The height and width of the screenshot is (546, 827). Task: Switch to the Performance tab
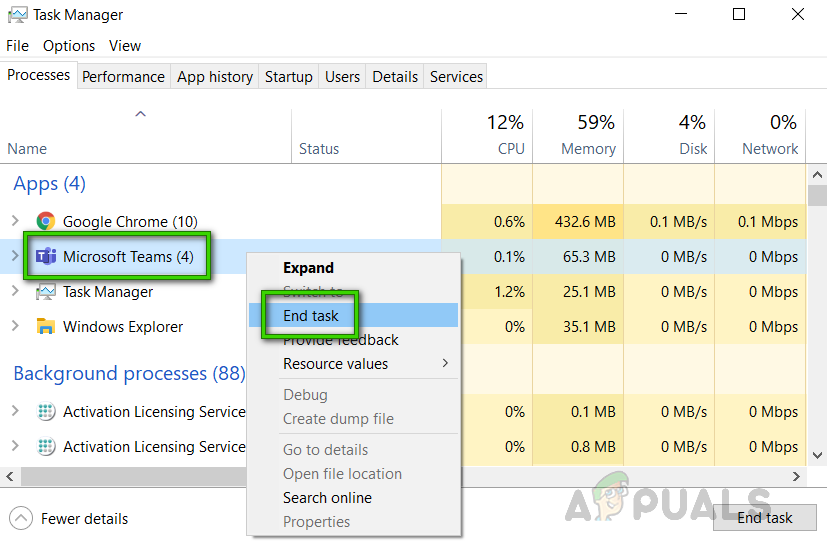[x=123, y=77]
